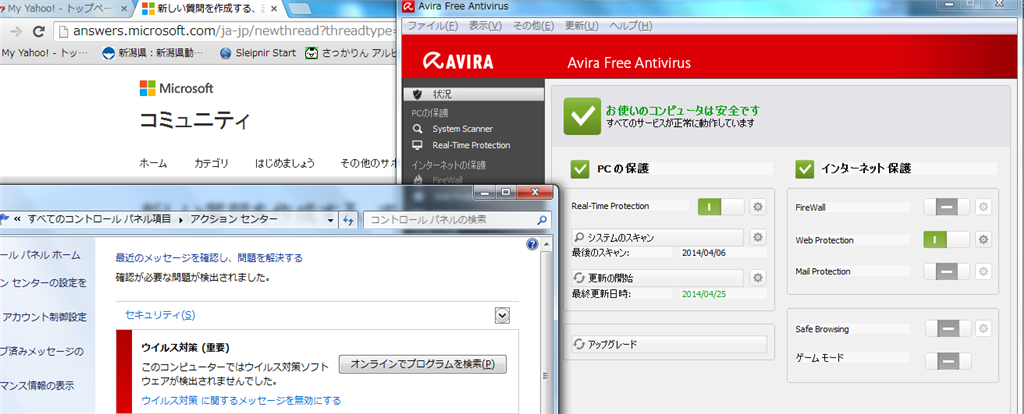Image resolution: width=1024 pixels, height=414 pixels.
Task: Open はじめましょう on Microsoft community nav
Action: click(x=285, y=163)
